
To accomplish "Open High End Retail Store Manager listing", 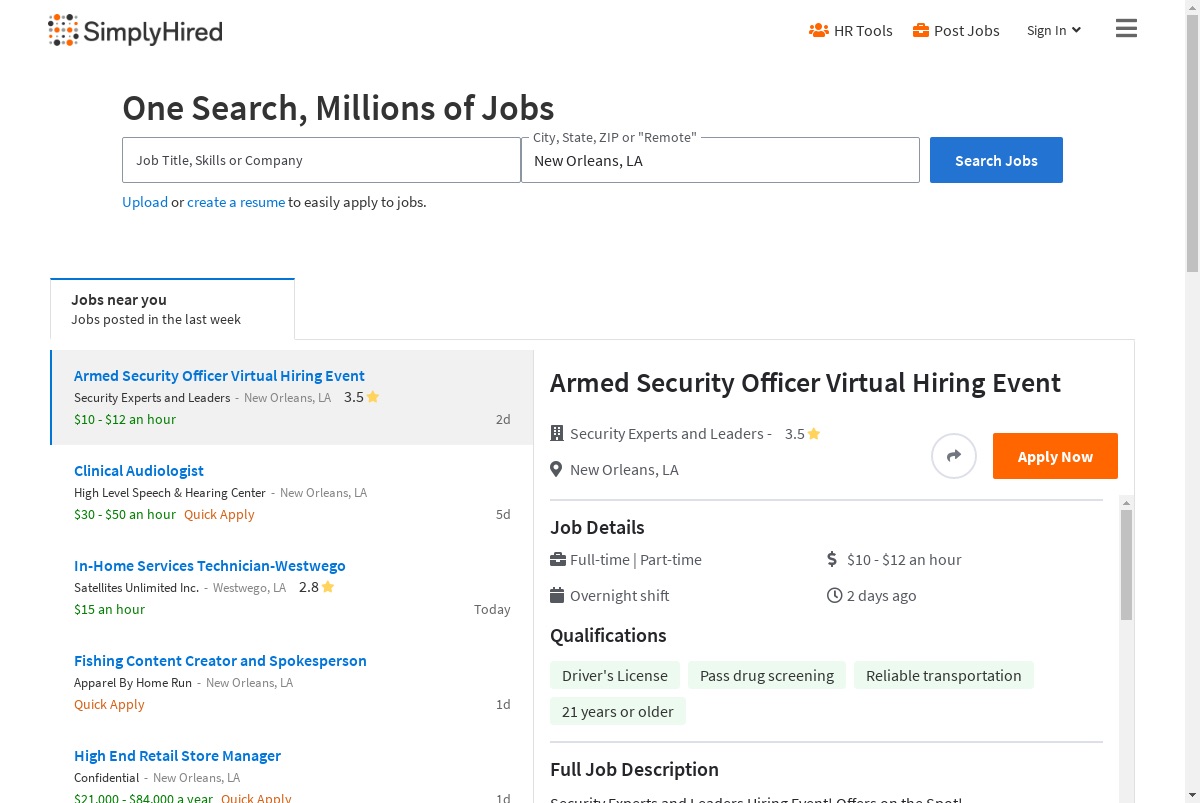I will (x=177, y=756).
